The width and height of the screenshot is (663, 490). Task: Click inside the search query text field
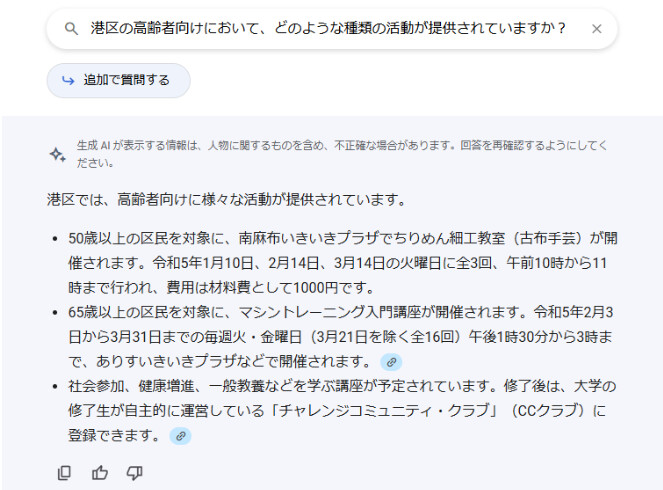[x=328, y=28]
